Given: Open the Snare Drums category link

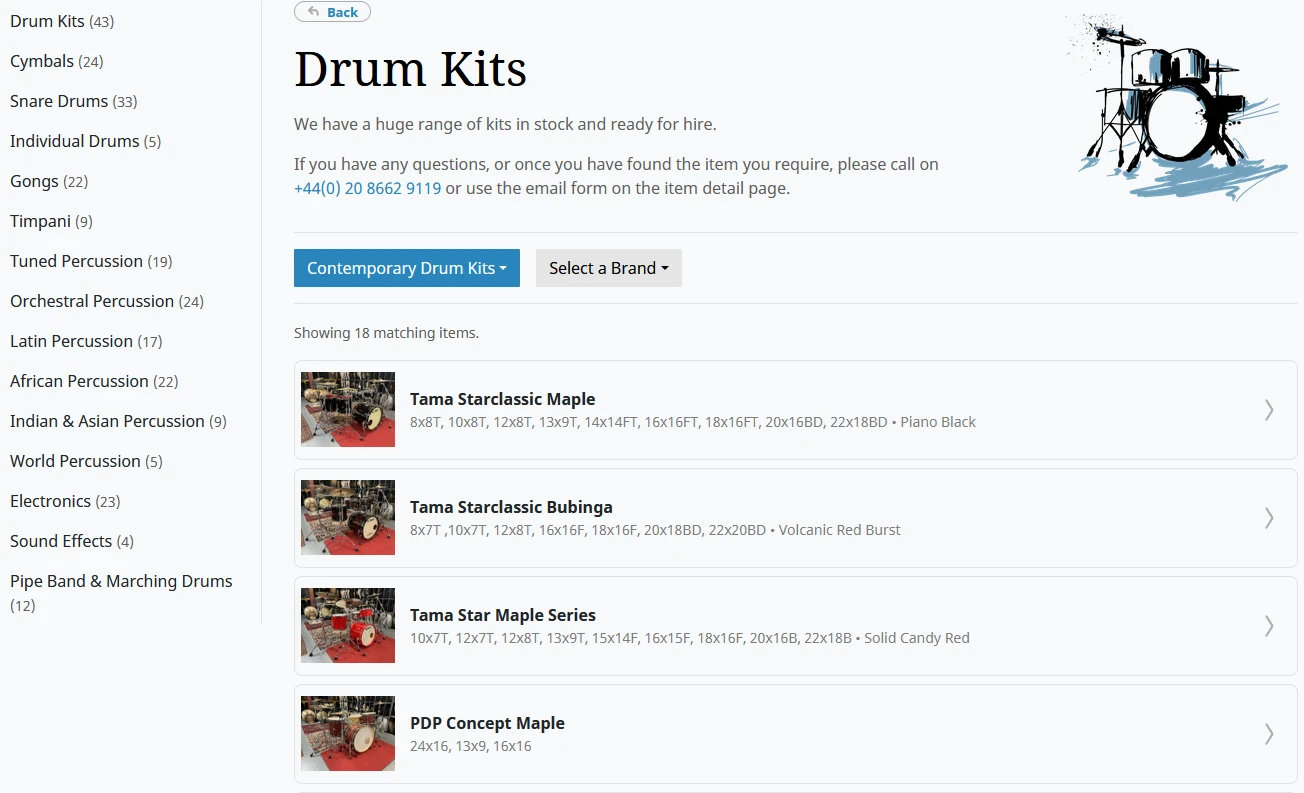Looking at the screenshot, I should (x=58, y=101).
